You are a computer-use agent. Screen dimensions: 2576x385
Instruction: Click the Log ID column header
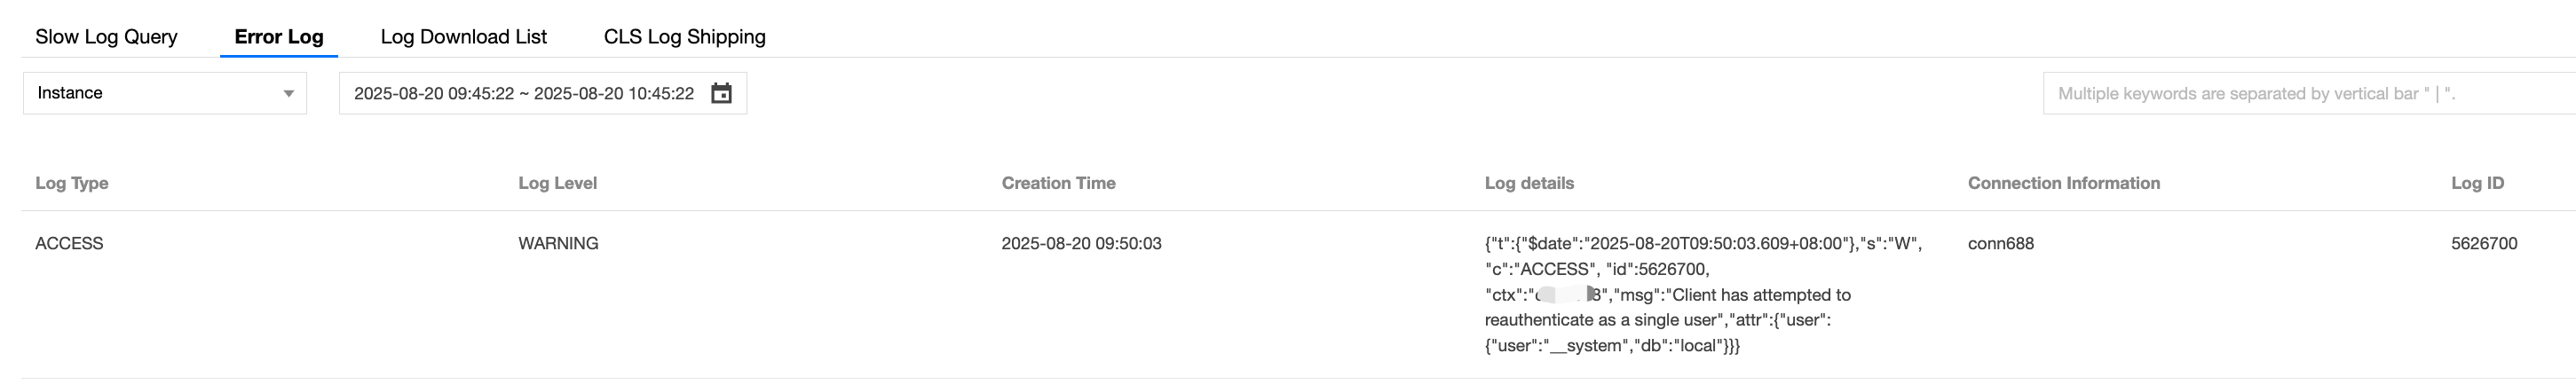tap(2477, 183)
